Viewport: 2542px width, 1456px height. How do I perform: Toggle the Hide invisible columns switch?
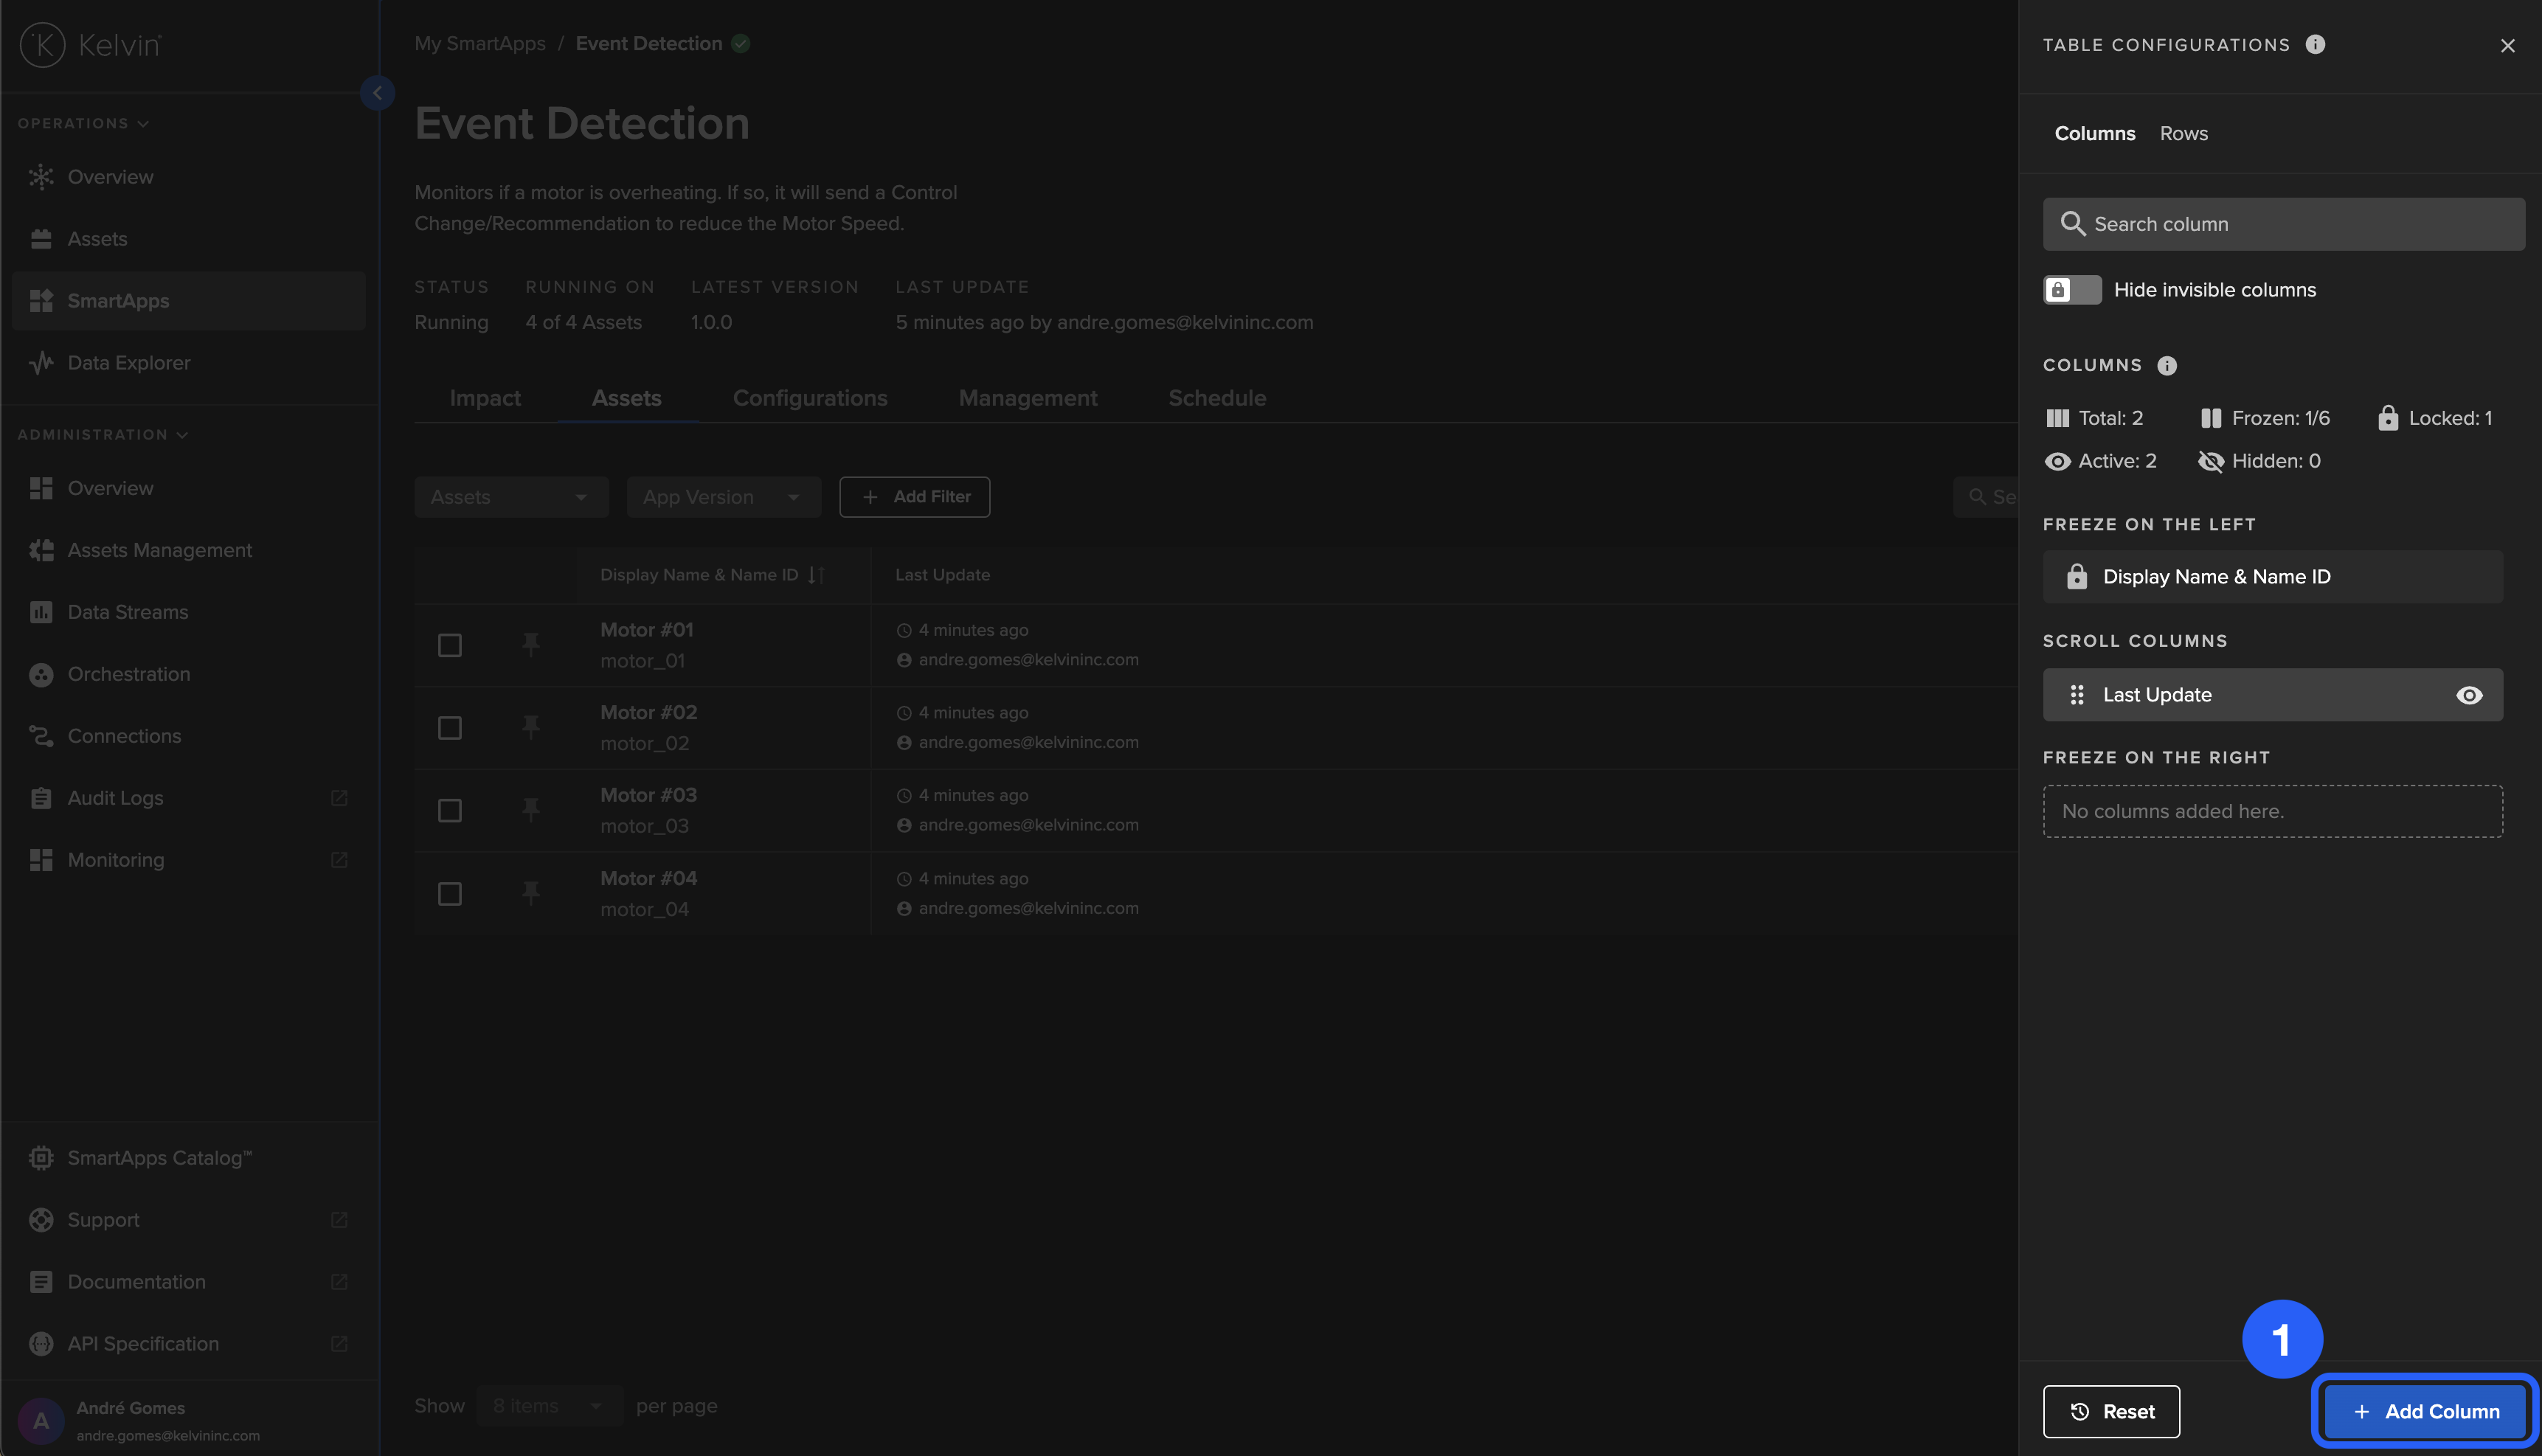pyautogui.click(x=2071, y=290)
